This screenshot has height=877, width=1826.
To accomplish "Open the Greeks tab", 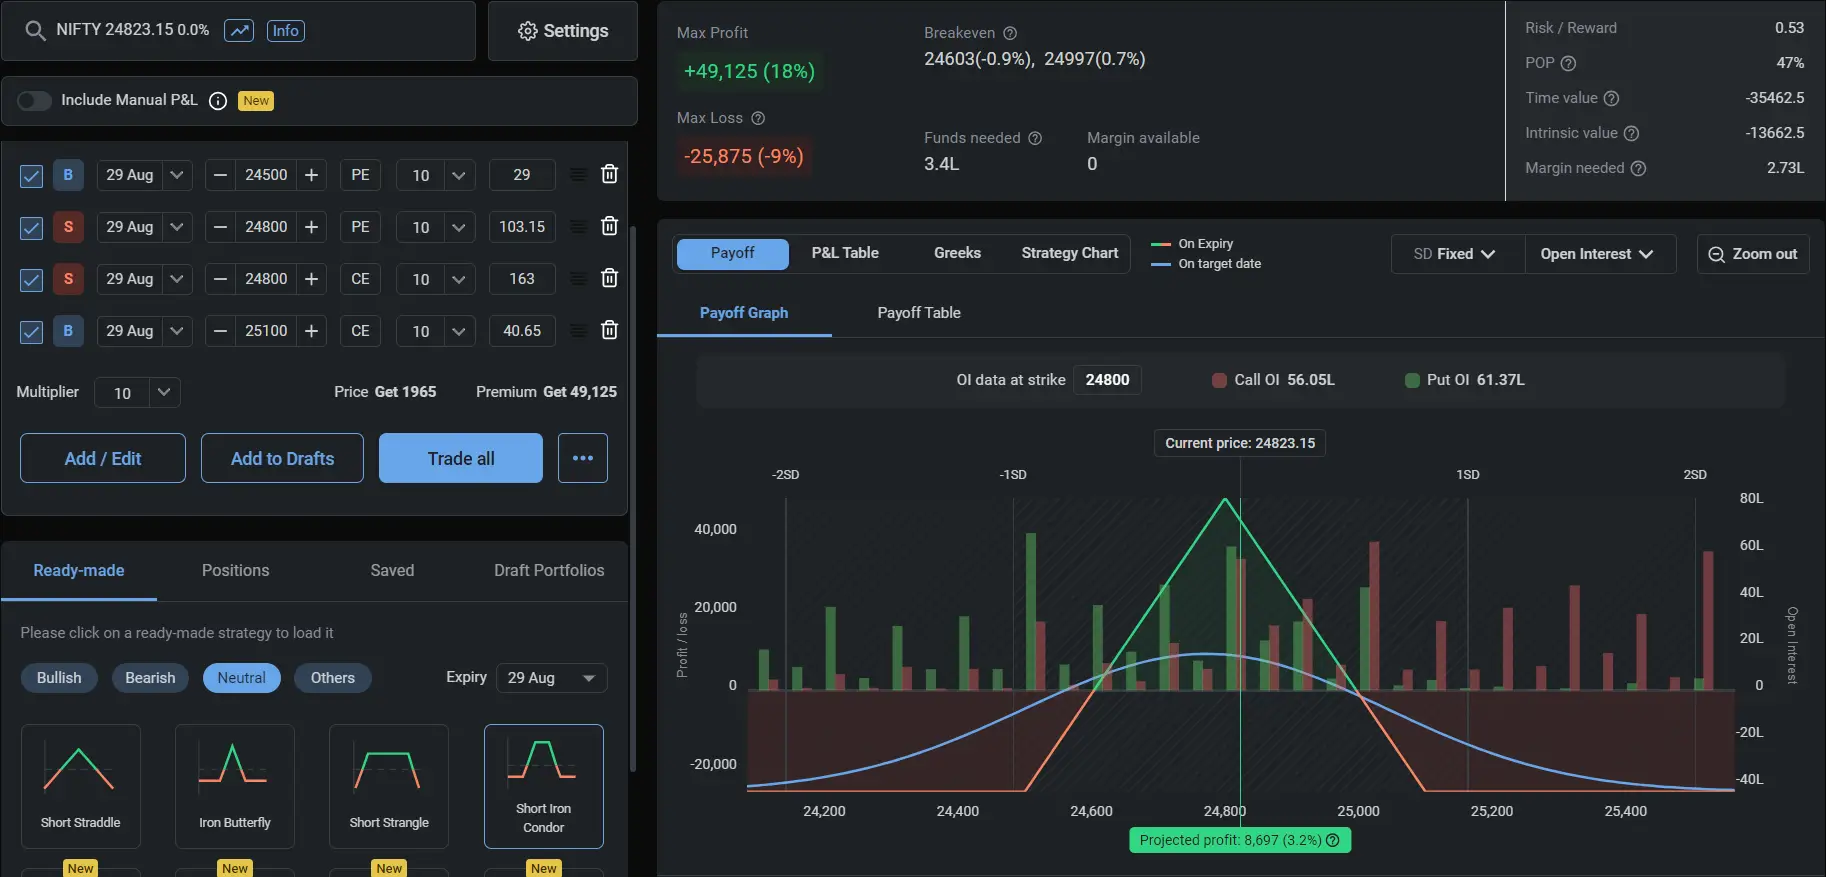I will point(957,253).
